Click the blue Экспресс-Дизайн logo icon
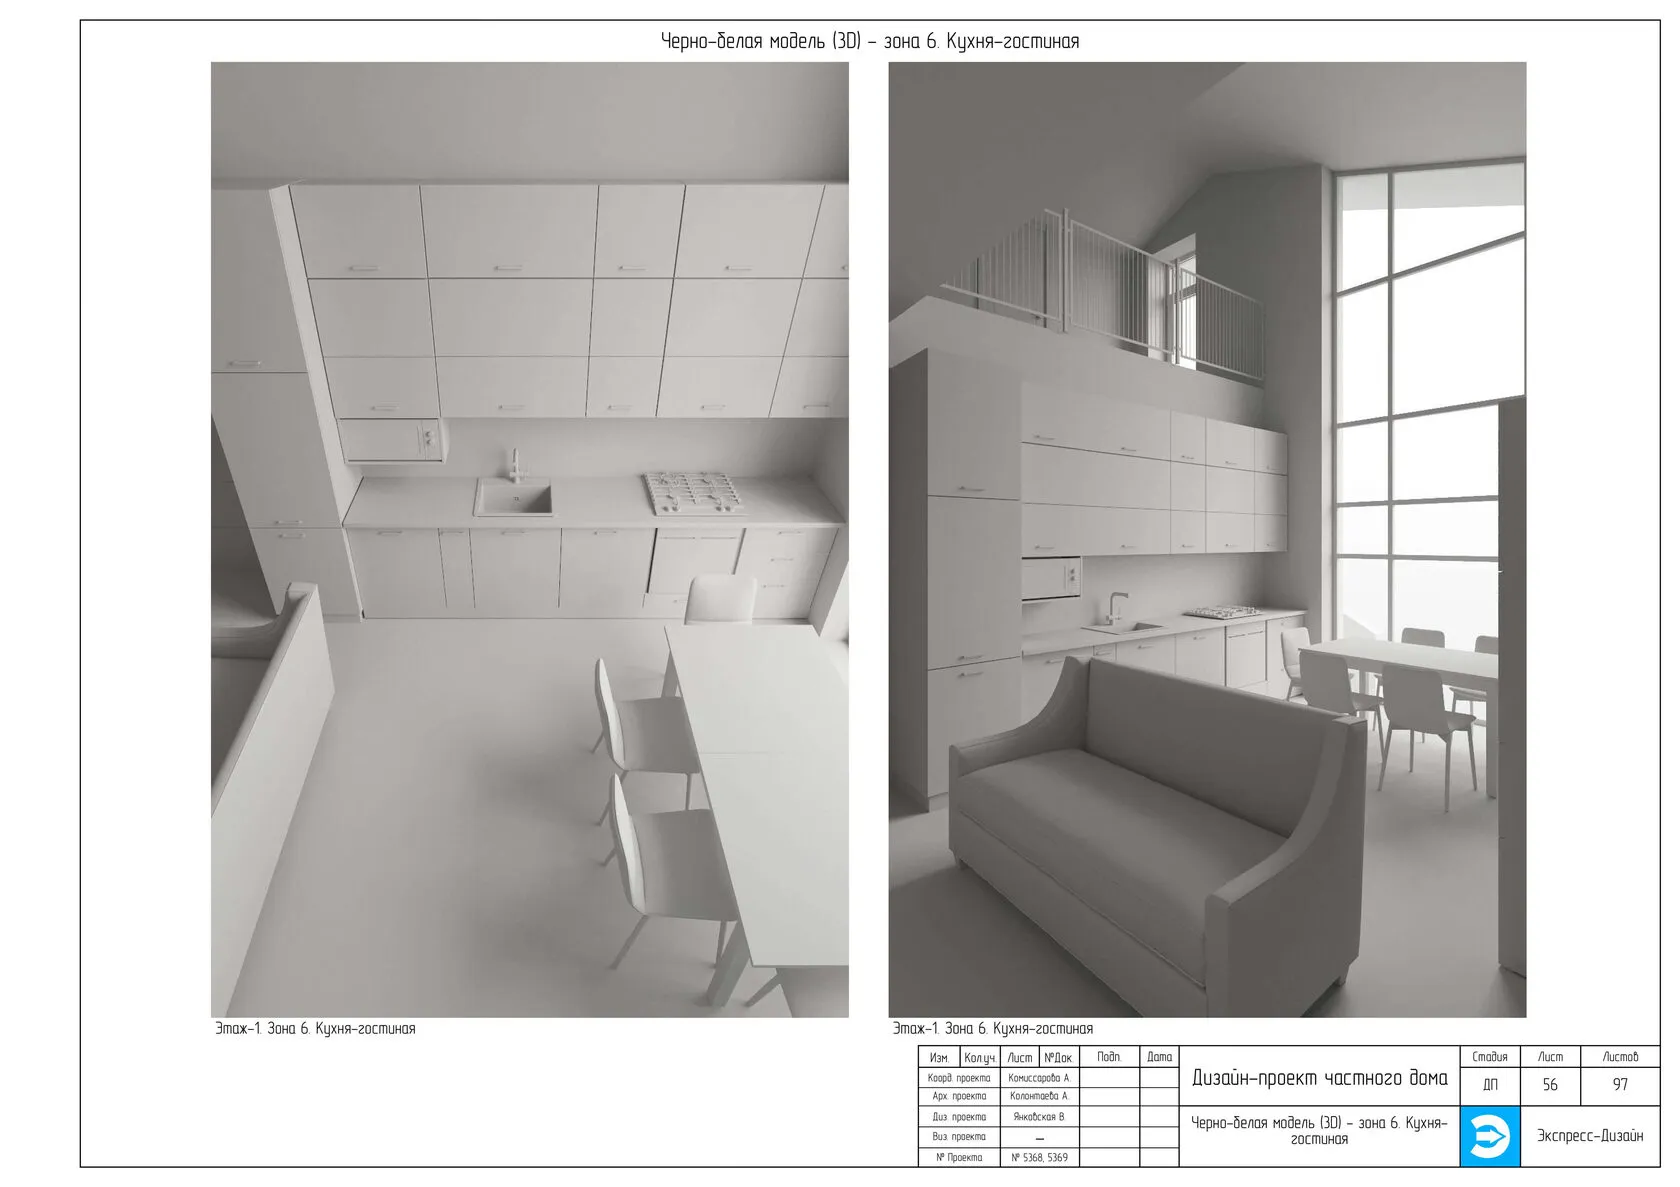 [x=1489, y=1136]
